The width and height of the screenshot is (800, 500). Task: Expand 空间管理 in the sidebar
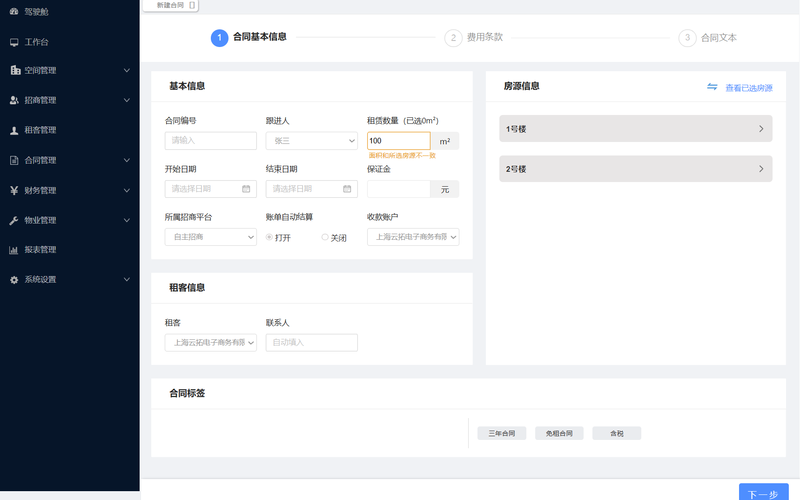point(70,70)
